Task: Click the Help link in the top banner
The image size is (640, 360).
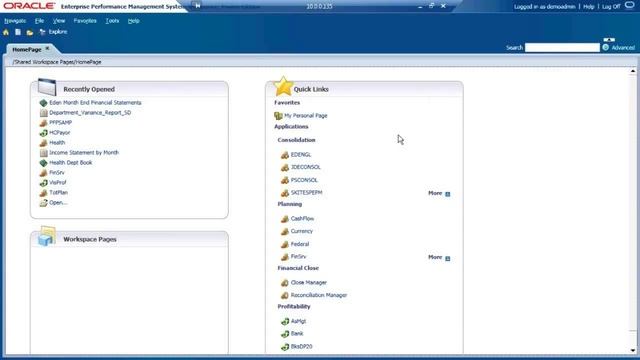Action: [589, 7]
